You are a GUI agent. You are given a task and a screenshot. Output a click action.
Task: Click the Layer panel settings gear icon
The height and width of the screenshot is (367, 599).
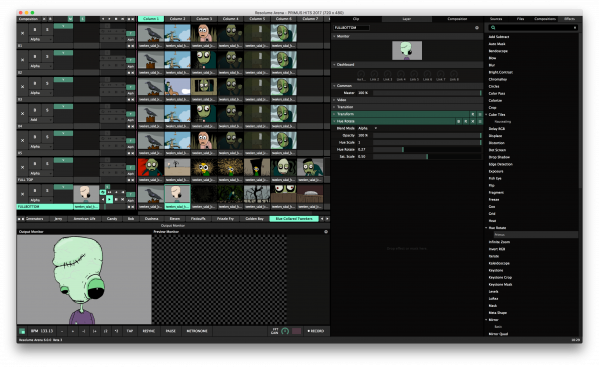pyautogui.click(x=477, y=28)
